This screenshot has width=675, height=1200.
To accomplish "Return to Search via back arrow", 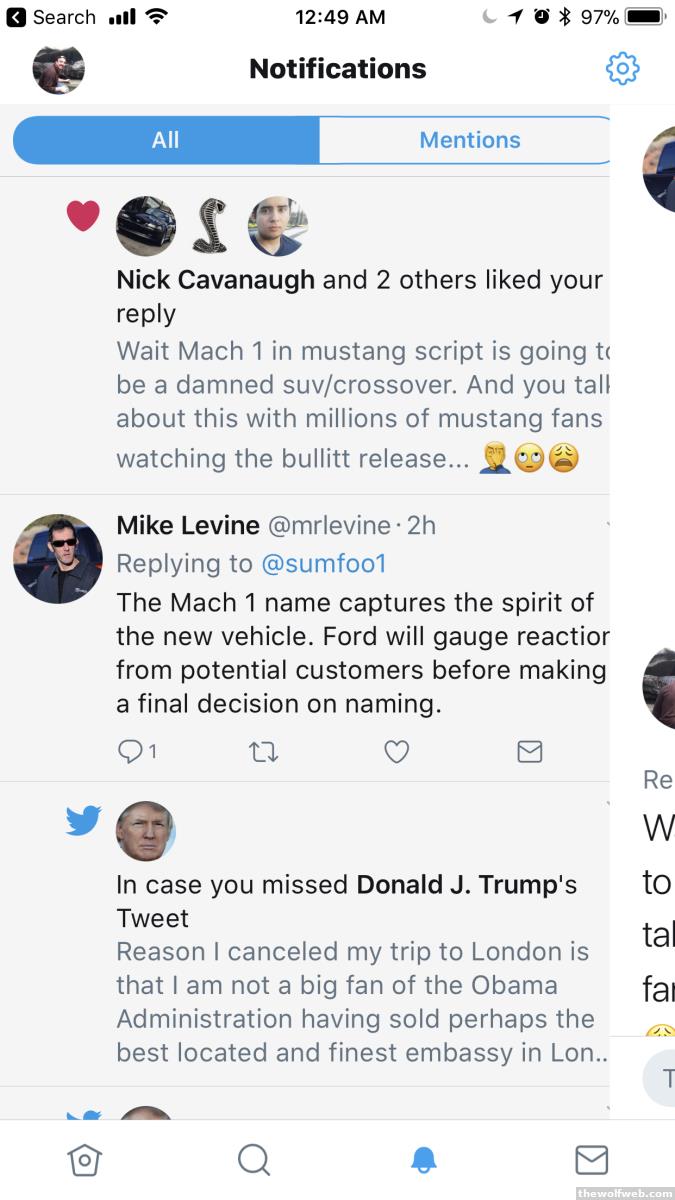I will (x=17, y=17).
